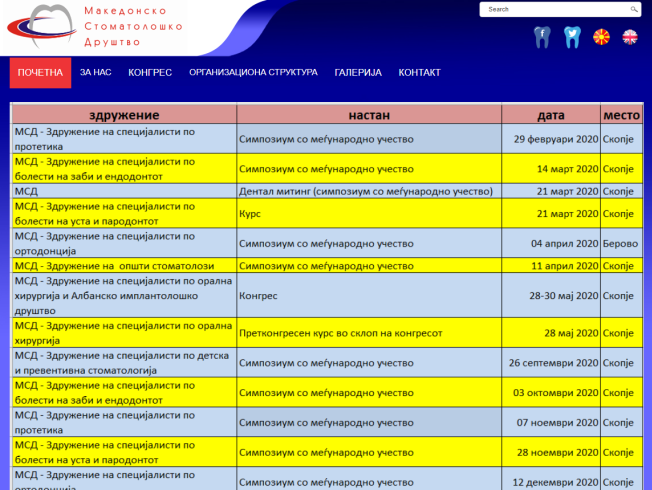The width and height of the screenshot is (652, 490).
Task: Open the КОНТАКТ page
Action: point(419,73)
